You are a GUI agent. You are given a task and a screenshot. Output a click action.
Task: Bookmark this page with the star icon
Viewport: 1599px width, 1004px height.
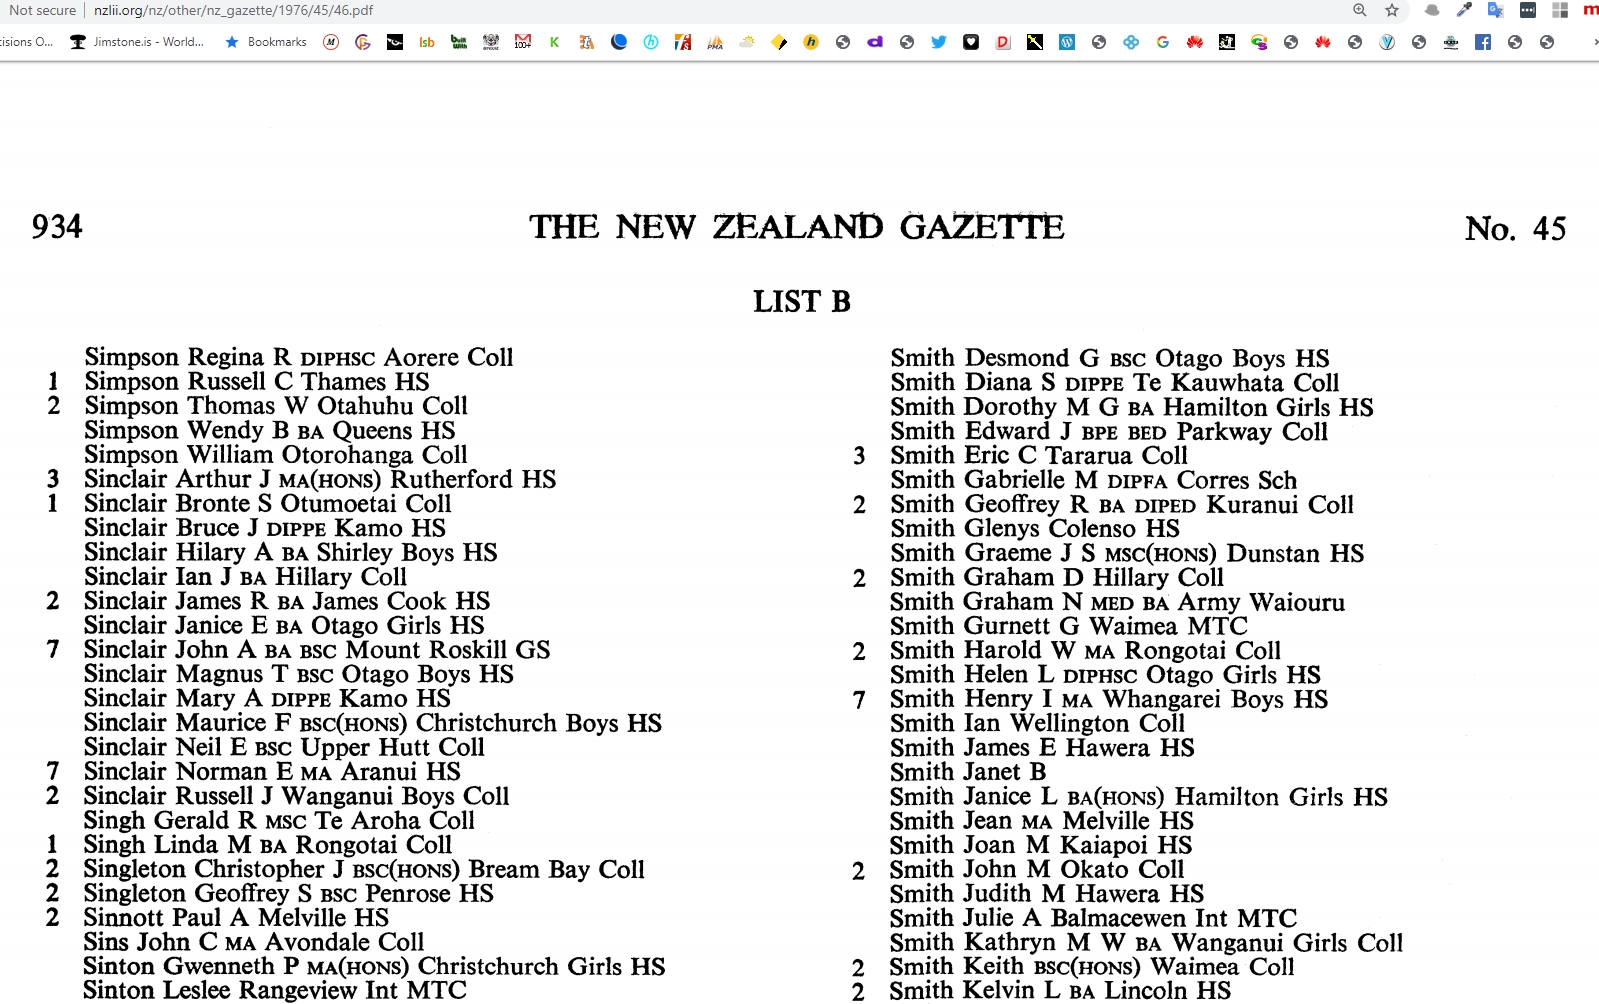click(1391, 10)
